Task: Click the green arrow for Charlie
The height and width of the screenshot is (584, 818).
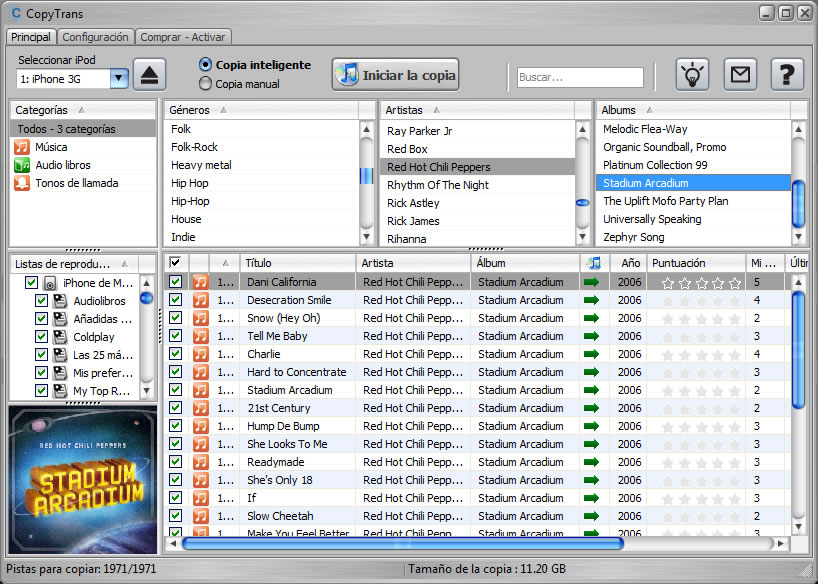Action: point(592,354)
